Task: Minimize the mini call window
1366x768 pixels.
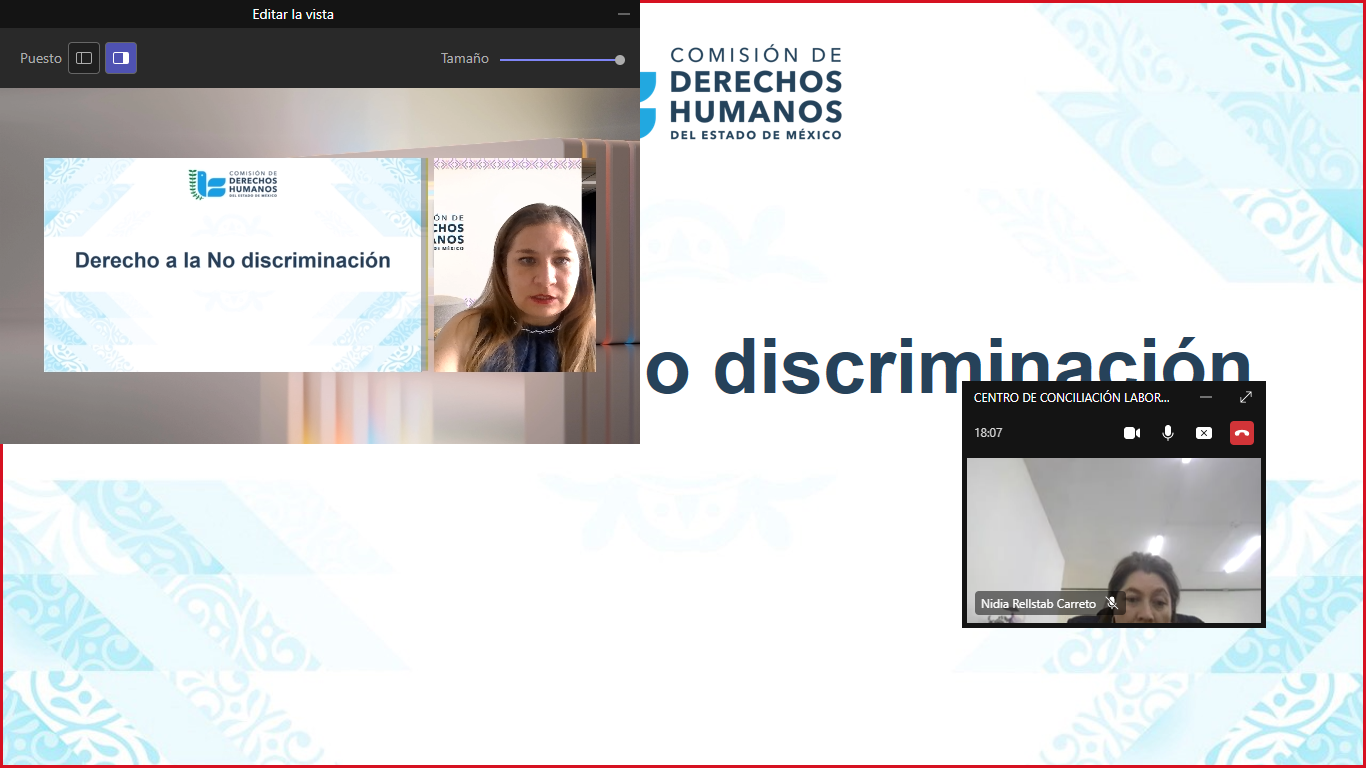Action: click(1206, 397)
